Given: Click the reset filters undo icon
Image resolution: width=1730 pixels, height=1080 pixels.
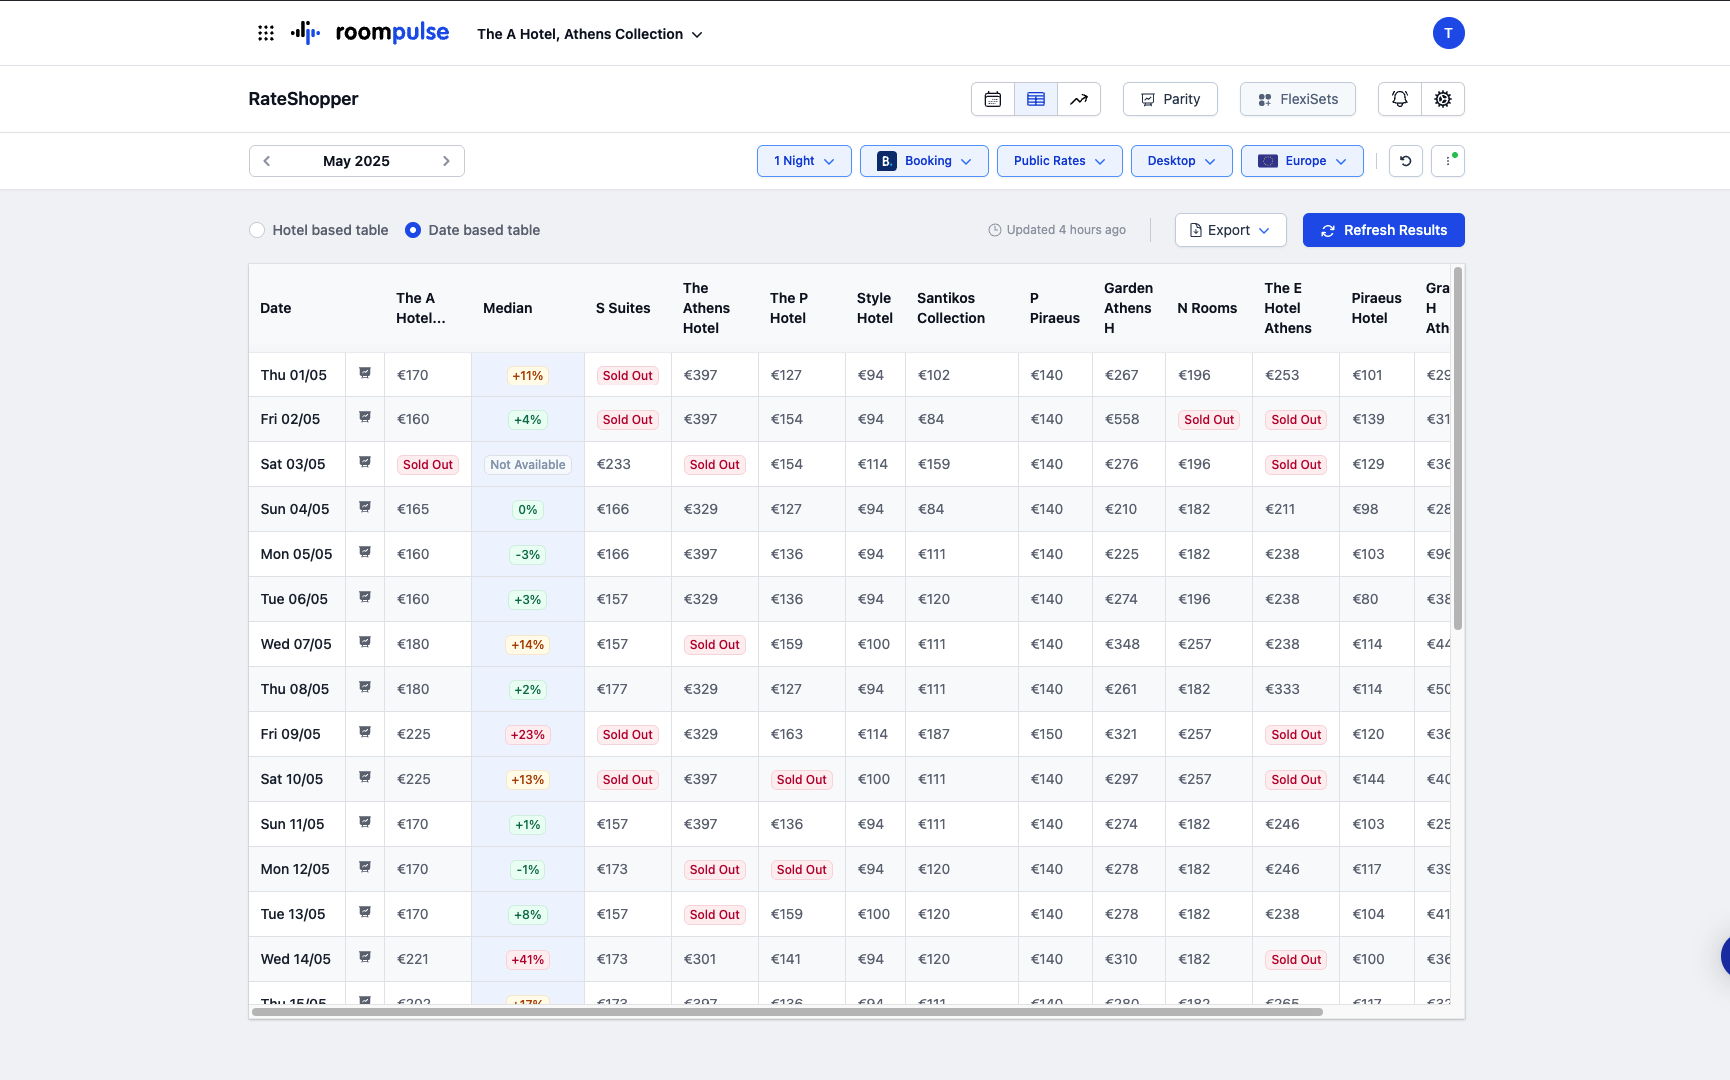Looking at the screenshot, I should (x=1405, y=161).
